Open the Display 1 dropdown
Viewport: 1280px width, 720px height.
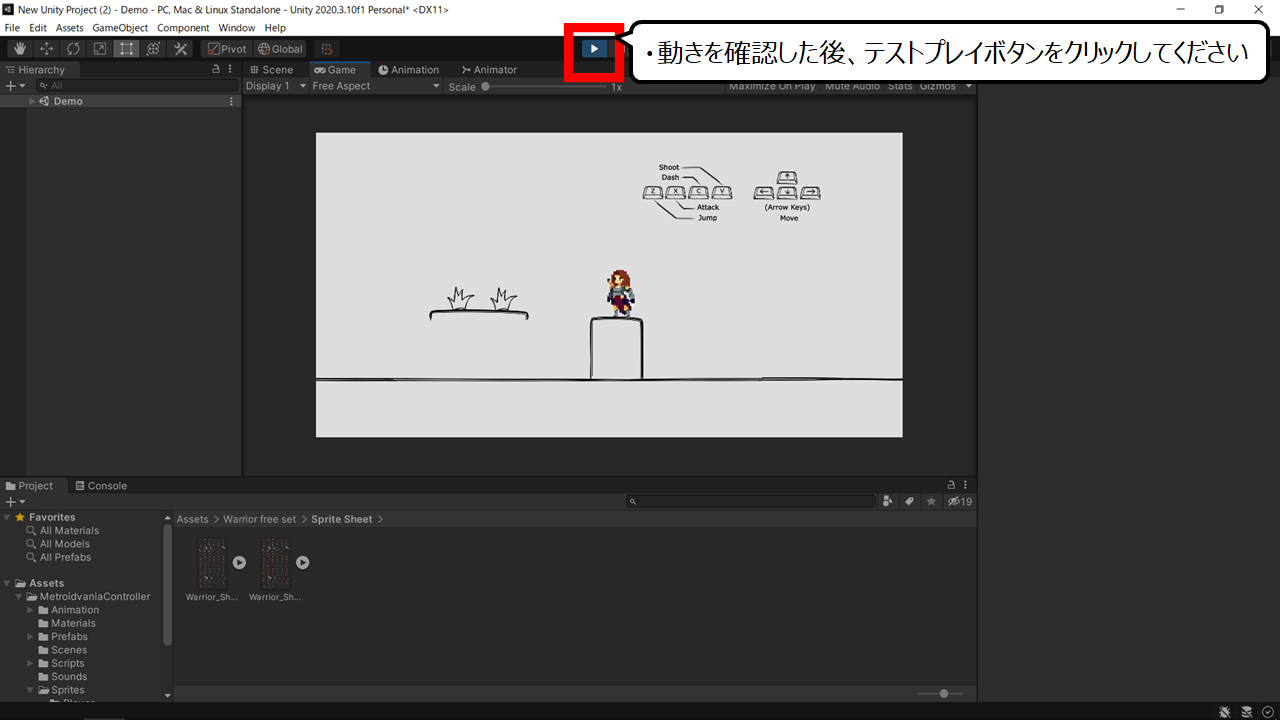click(276, 86)
